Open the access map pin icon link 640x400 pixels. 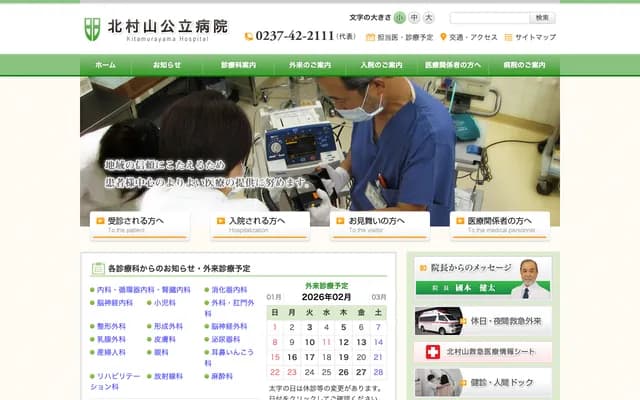coord(443,37)
